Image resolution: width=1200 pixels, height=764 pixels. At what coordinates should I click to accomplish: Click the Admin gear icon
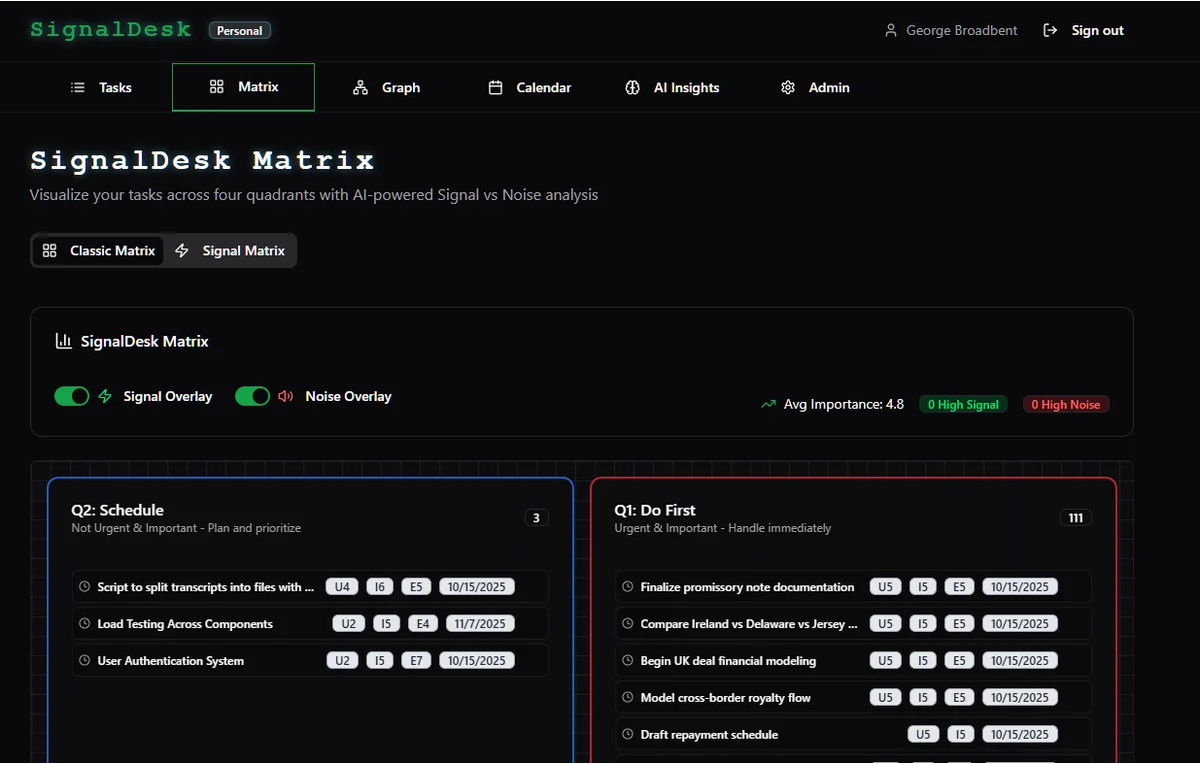point(788,88)
